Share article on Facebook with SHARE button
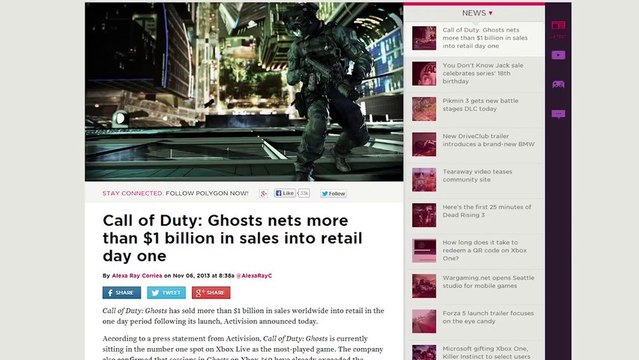 pyautogui.click(x=121, y=293)
